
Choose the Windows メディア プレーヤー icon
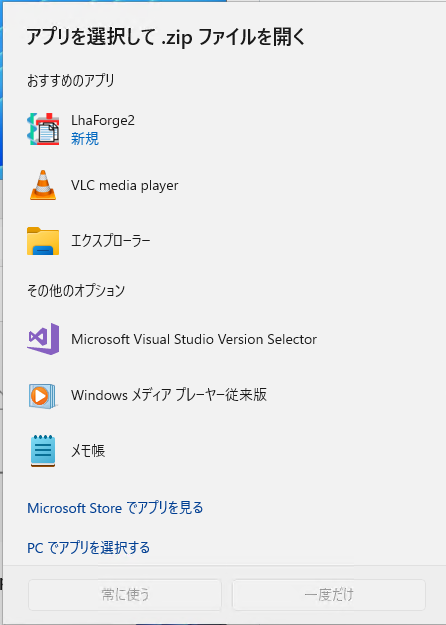click(43, 396)
